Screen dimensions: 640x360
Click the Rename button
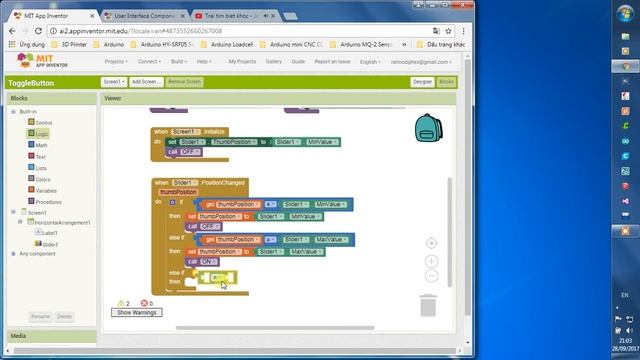40,317
